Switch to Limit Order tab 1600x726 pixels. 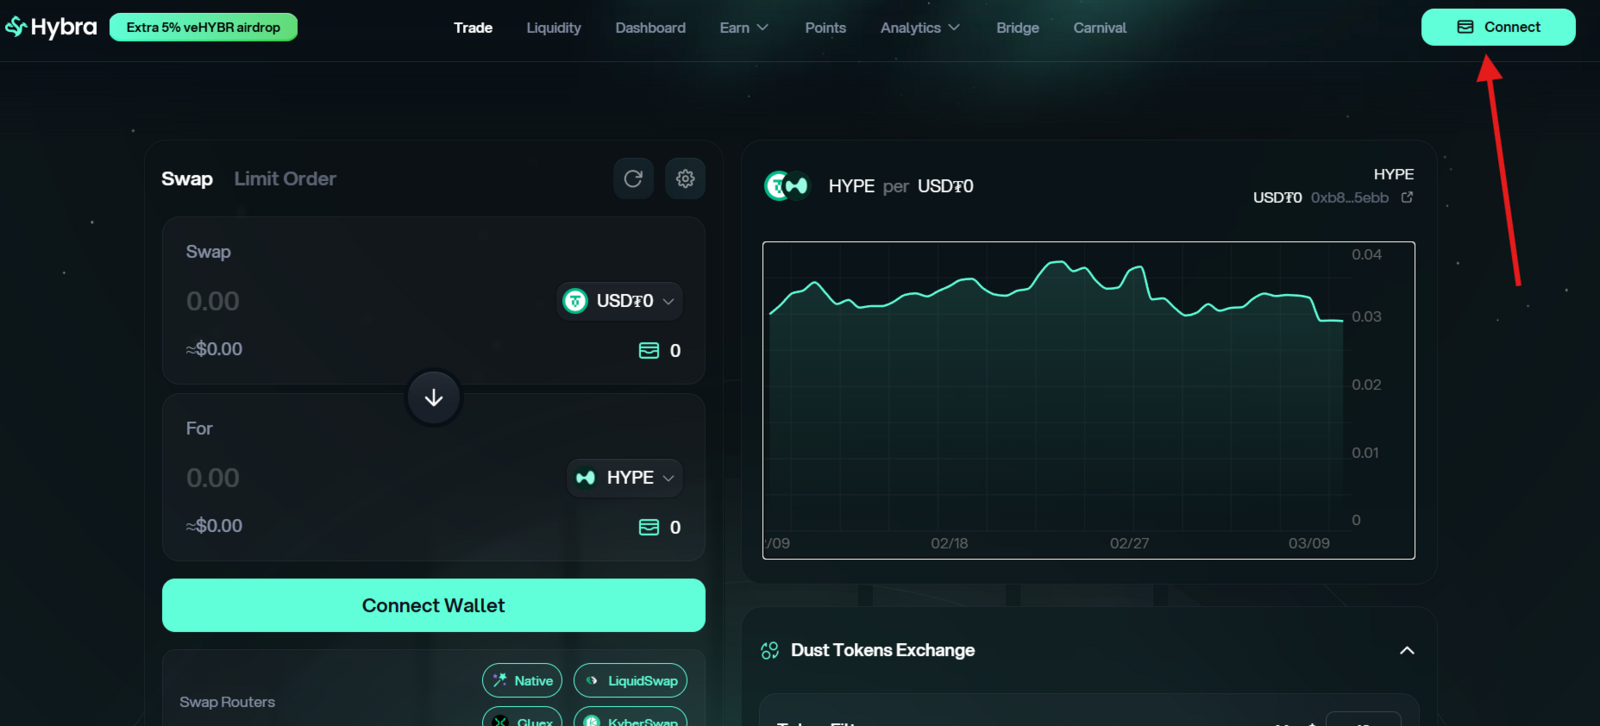285,179
